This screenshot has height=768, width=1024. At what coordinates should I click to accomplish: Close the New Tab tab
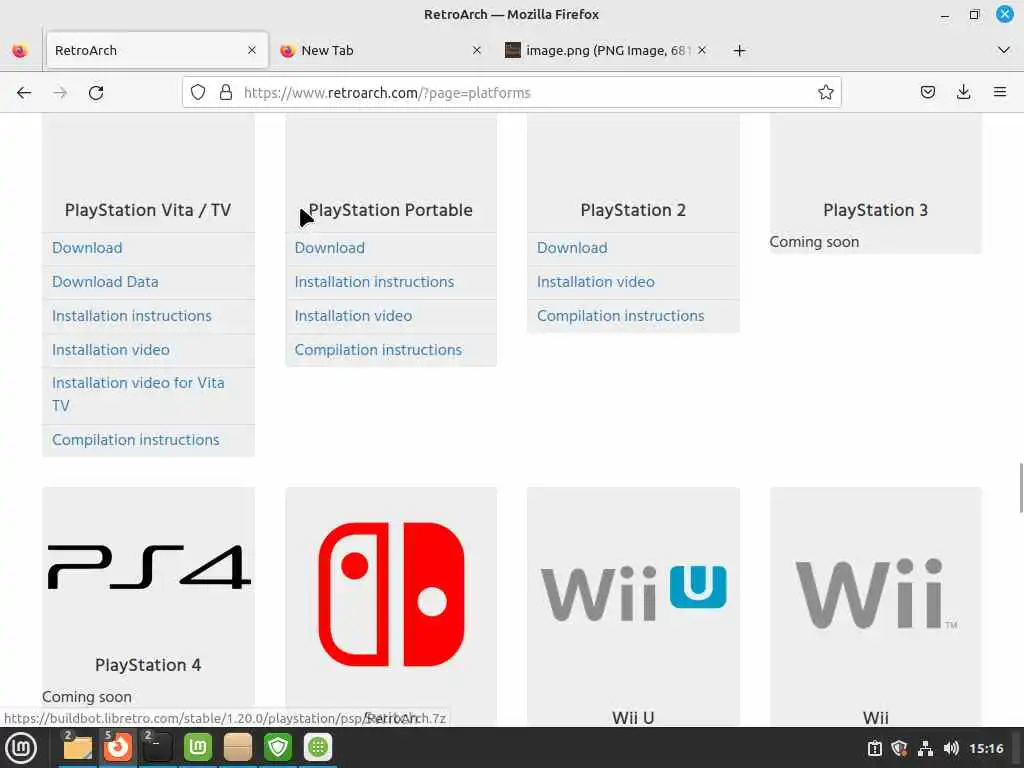(477, 50)
